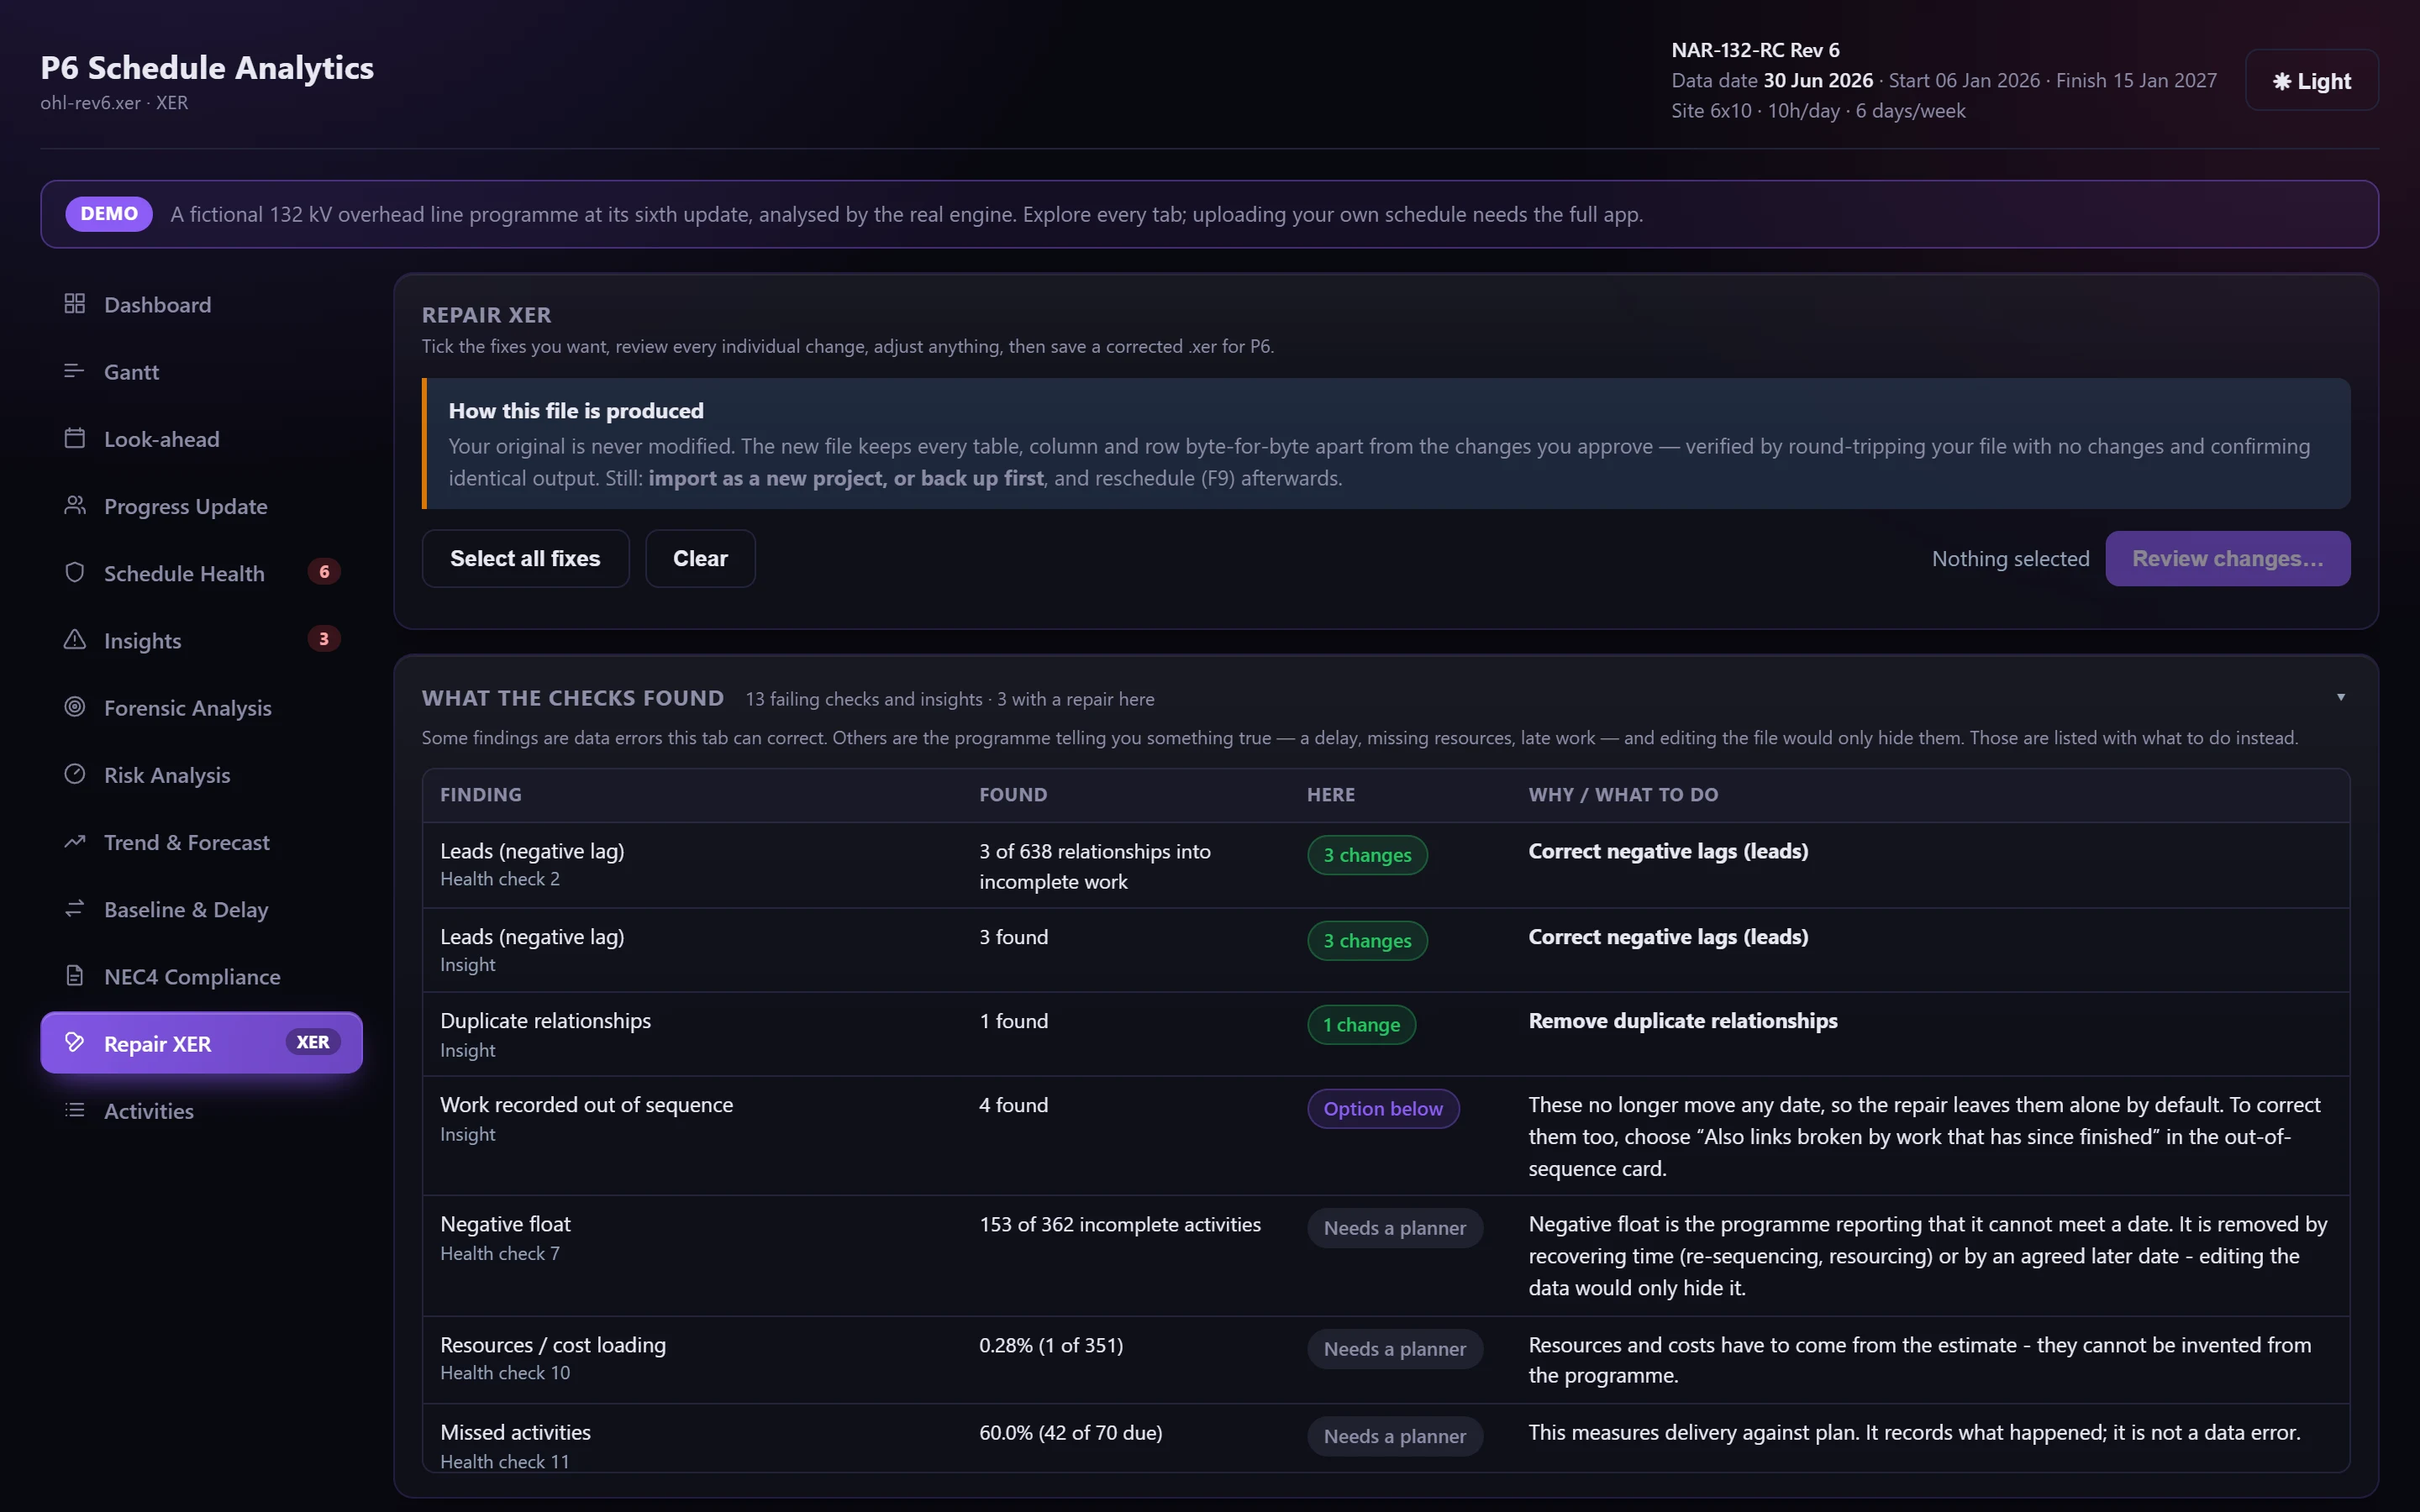Click the Look-ahead calendar icon
This screenshot has width=2420, height=1512.
tap(74, 438)
